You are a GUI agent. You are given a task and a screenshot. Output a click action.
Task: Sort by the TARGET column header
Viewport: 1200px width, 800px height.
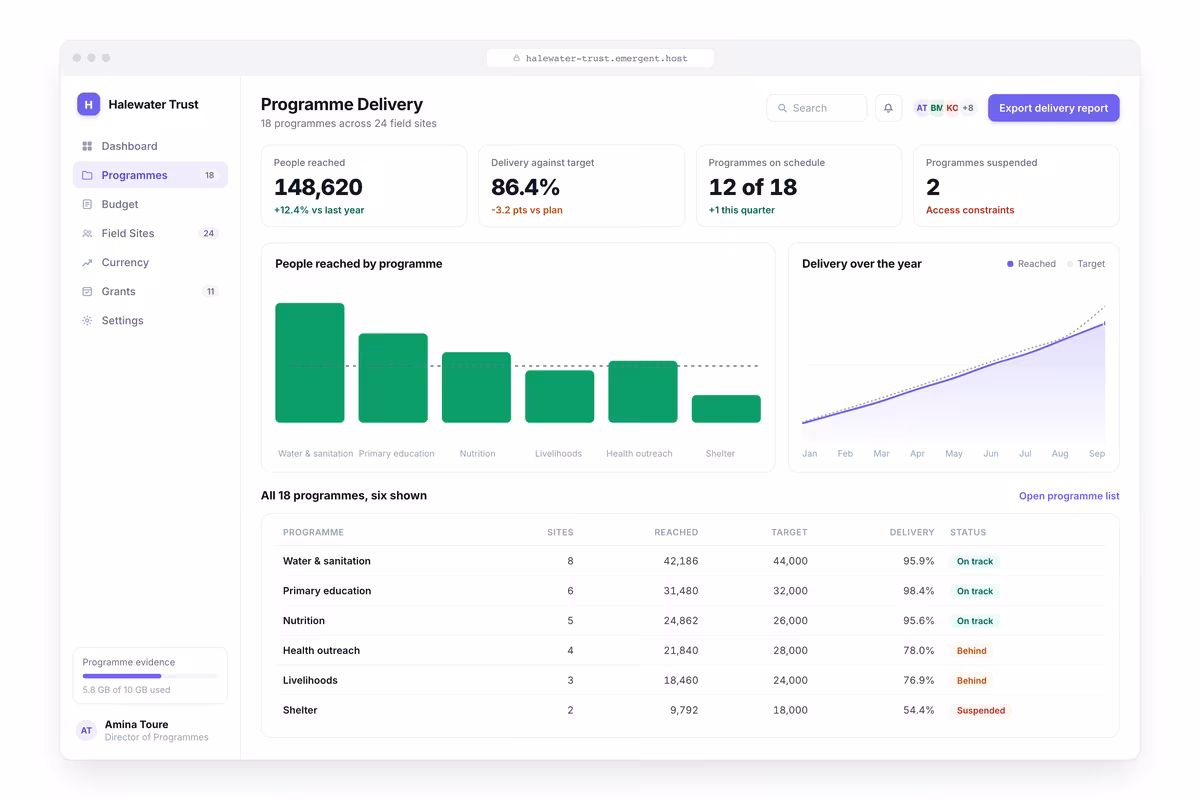(x=789, y=532)
